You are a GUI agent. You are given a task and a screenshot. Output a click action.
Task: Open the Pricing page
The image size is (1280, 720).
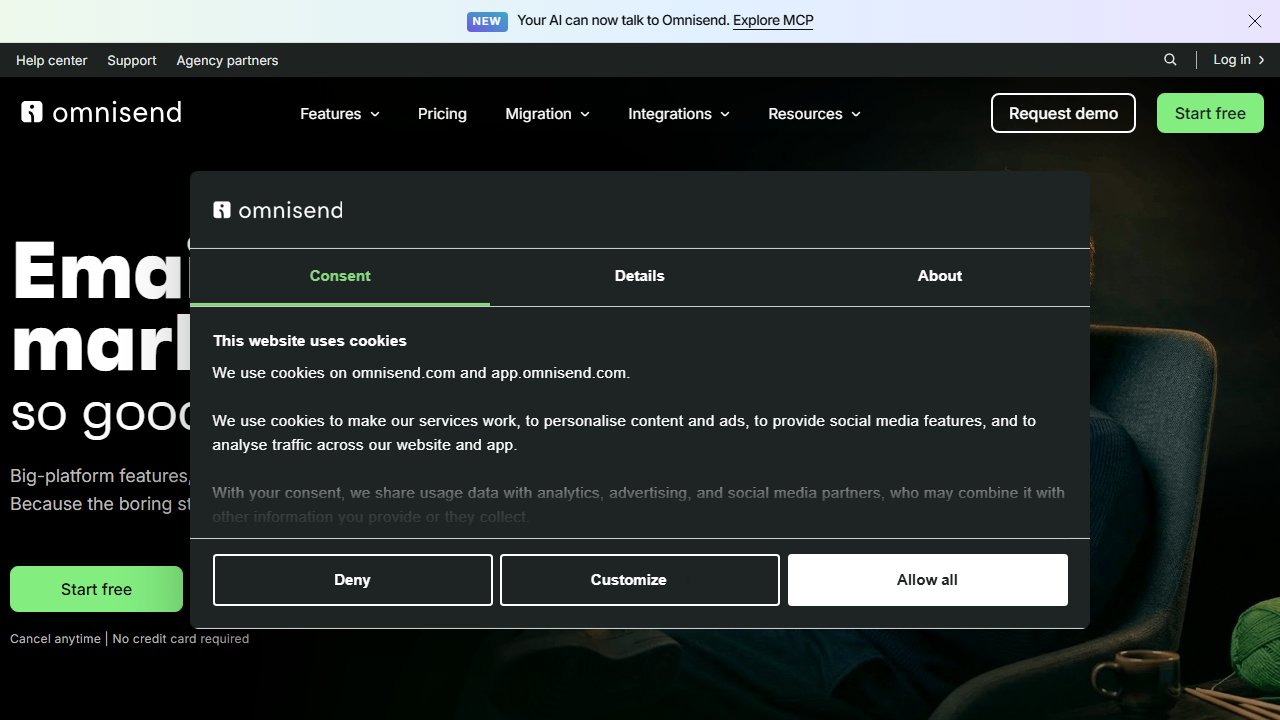point(442,114)
